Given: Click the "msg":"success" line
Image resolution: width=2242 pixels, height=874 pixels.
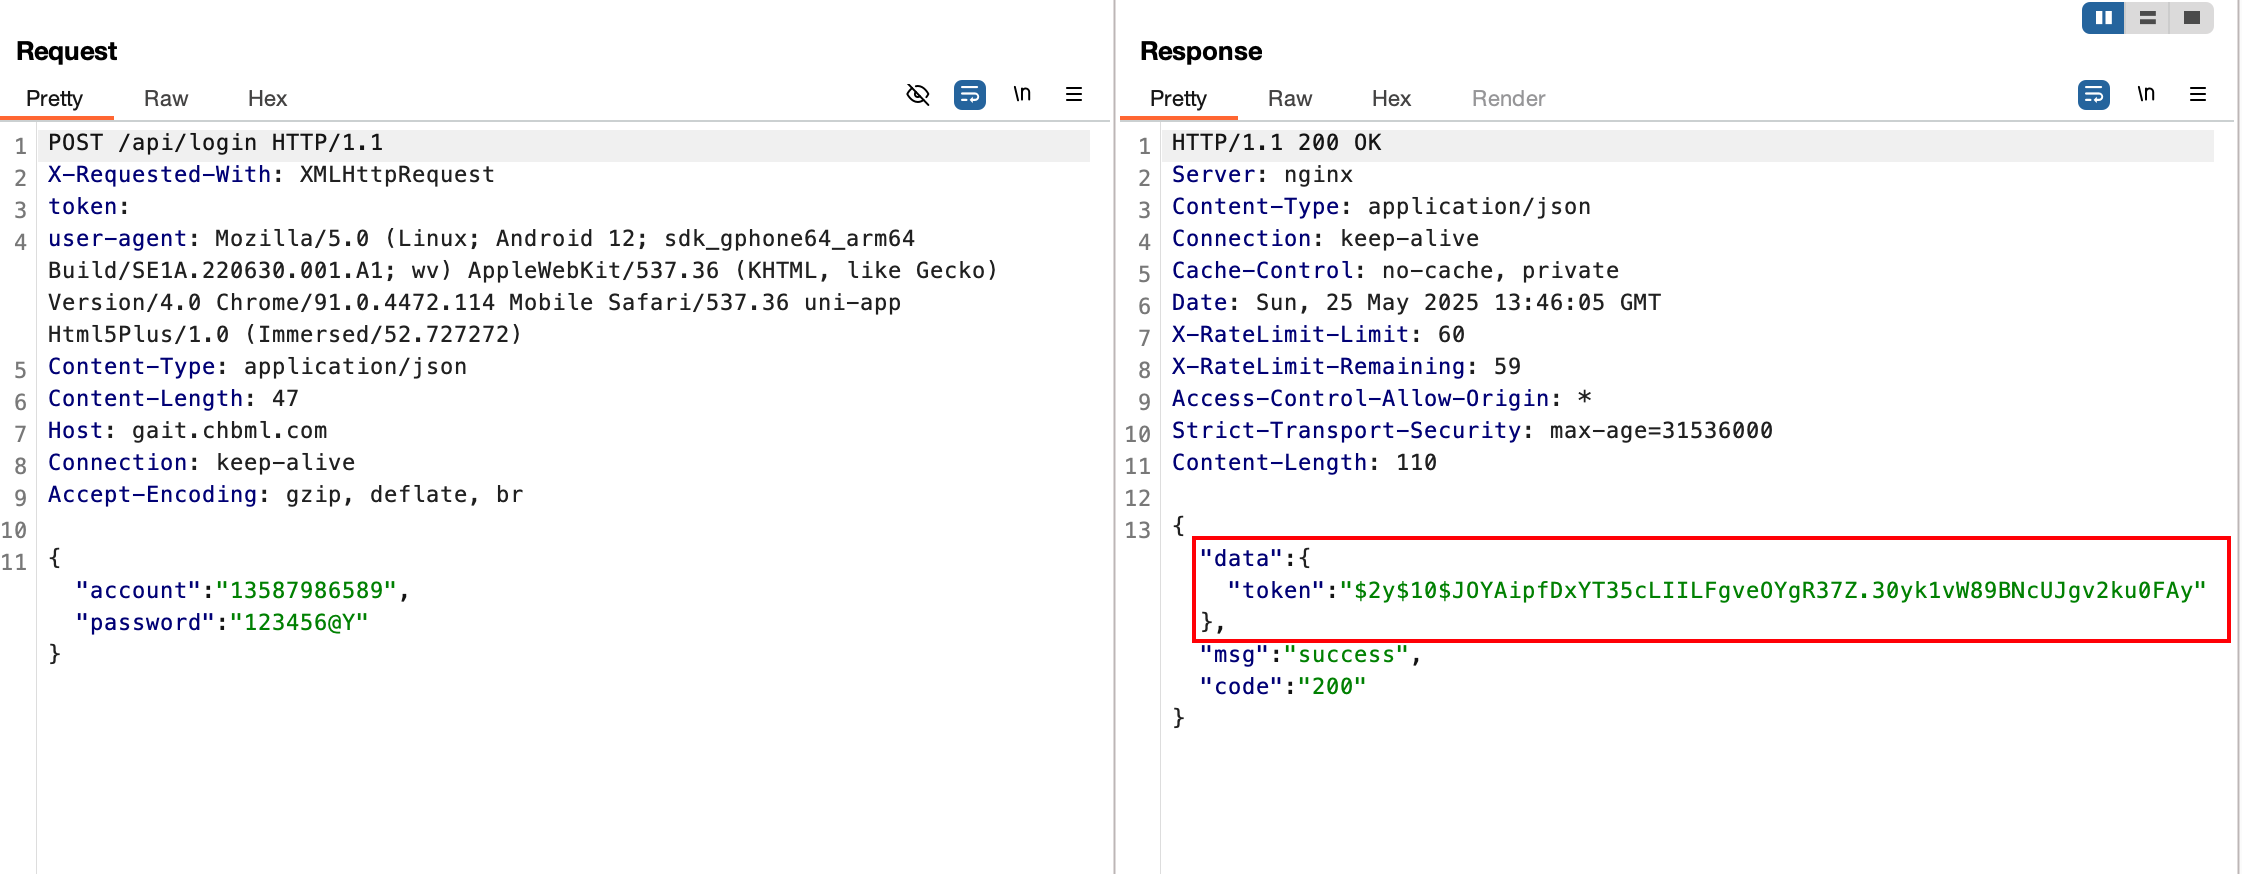Looking at the screenshot, I should tap(1312, 655).
